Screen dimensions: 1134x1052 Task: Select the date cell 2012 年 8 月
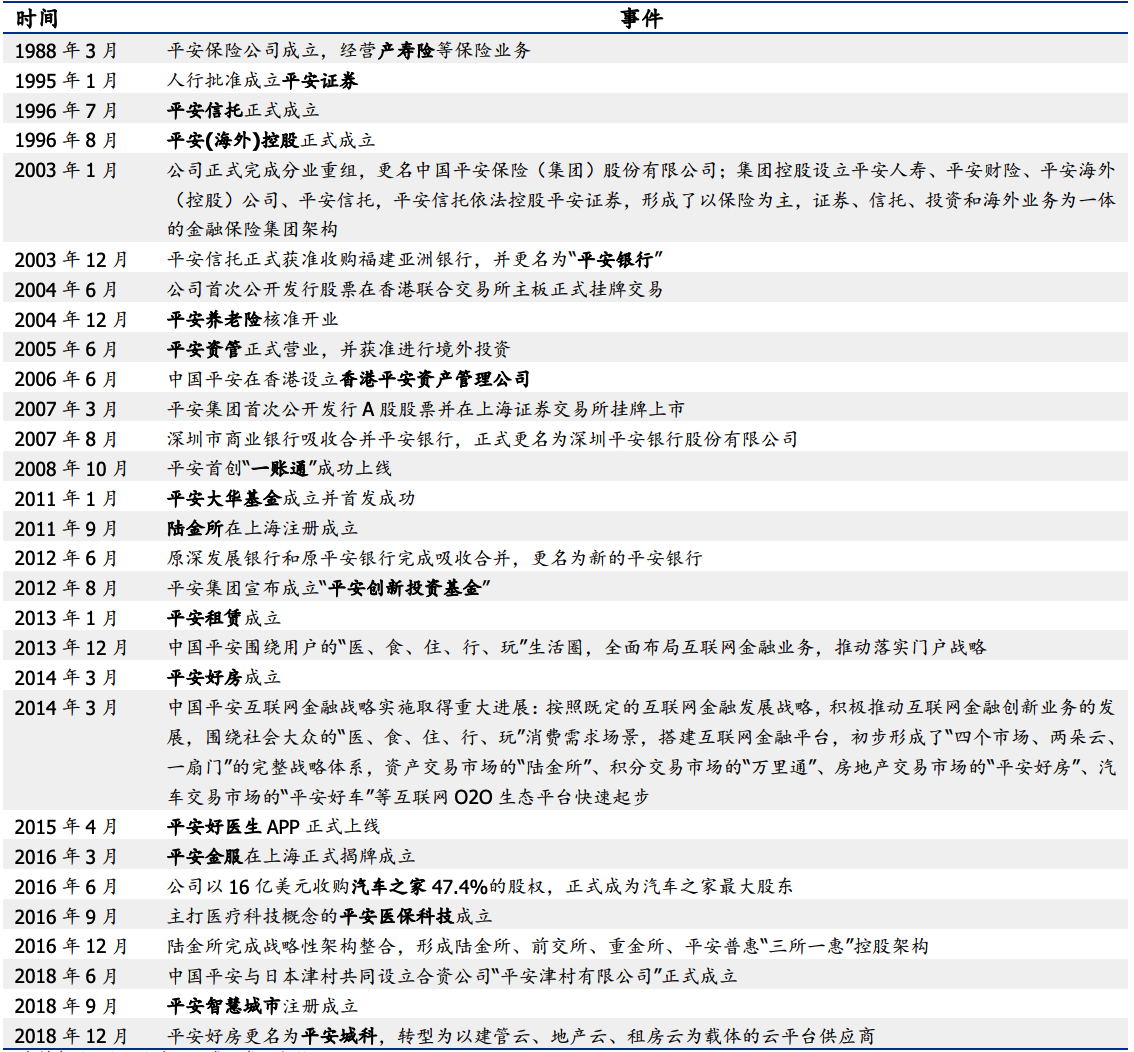pos(66,589)
